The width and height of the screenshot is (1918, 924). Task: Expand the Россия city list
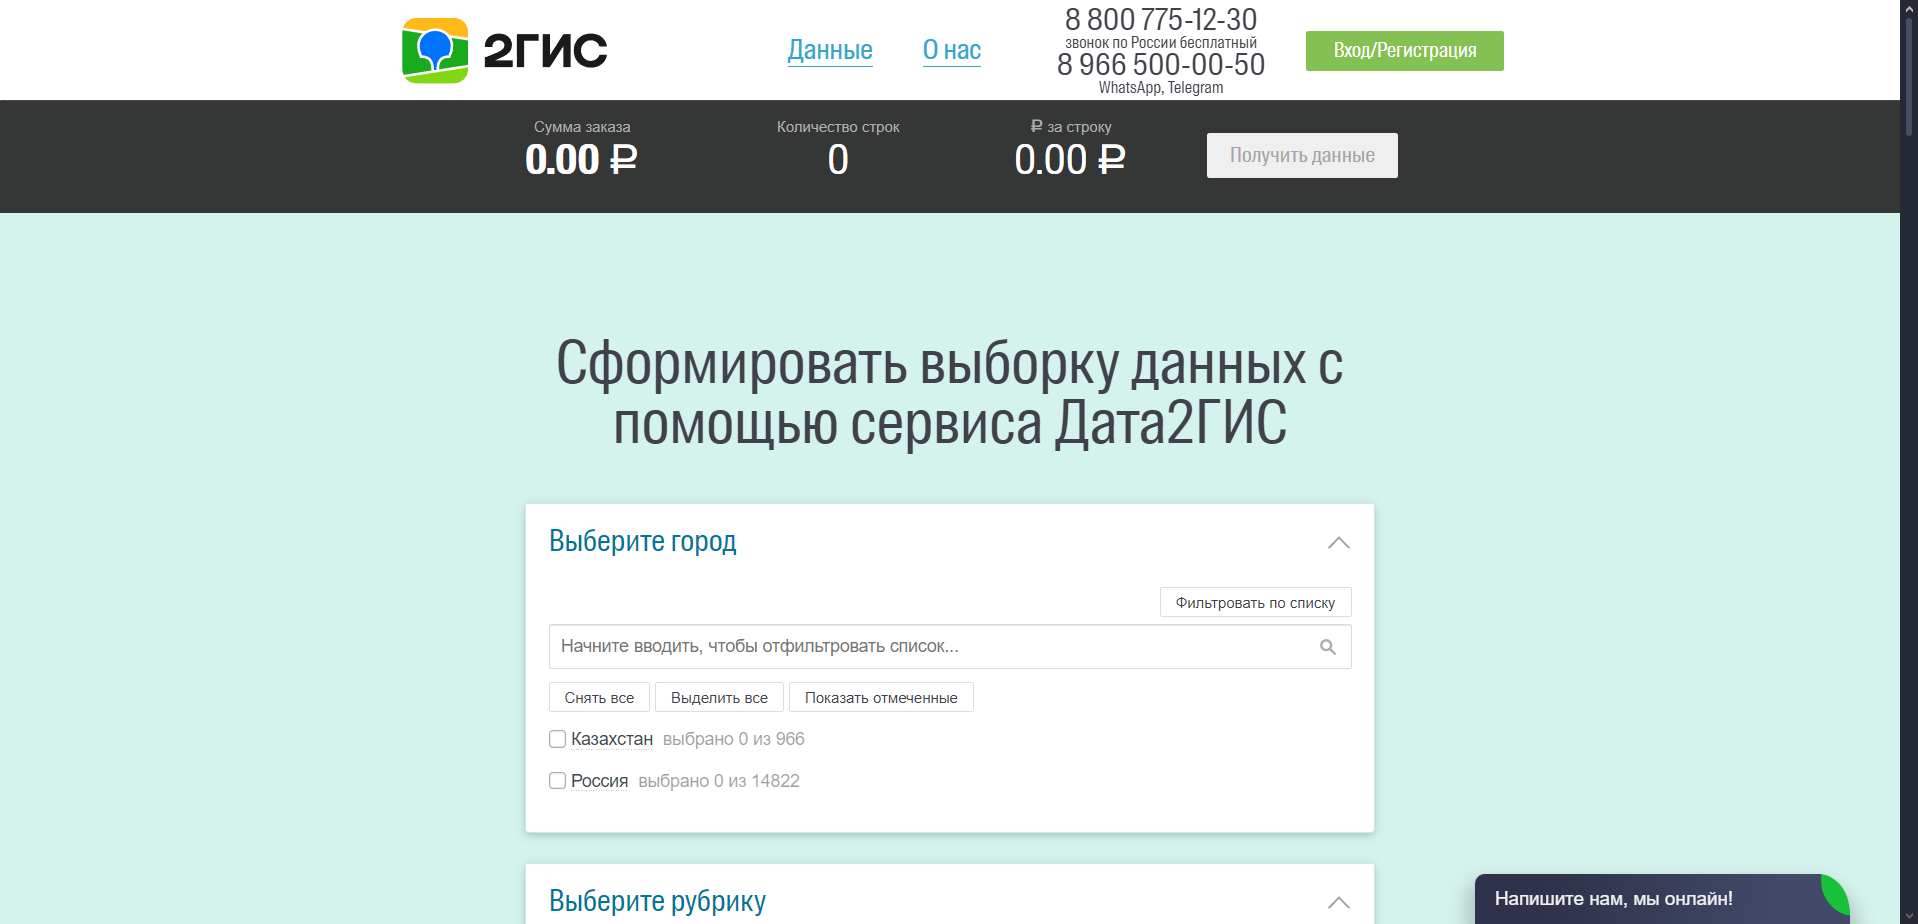[x=599, y=781]
